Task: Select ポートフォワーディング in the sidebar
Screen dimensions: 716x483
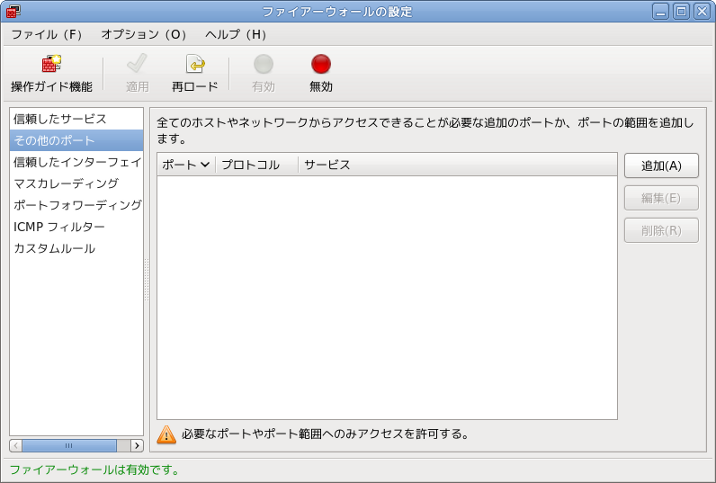Action: pos(76,205)
